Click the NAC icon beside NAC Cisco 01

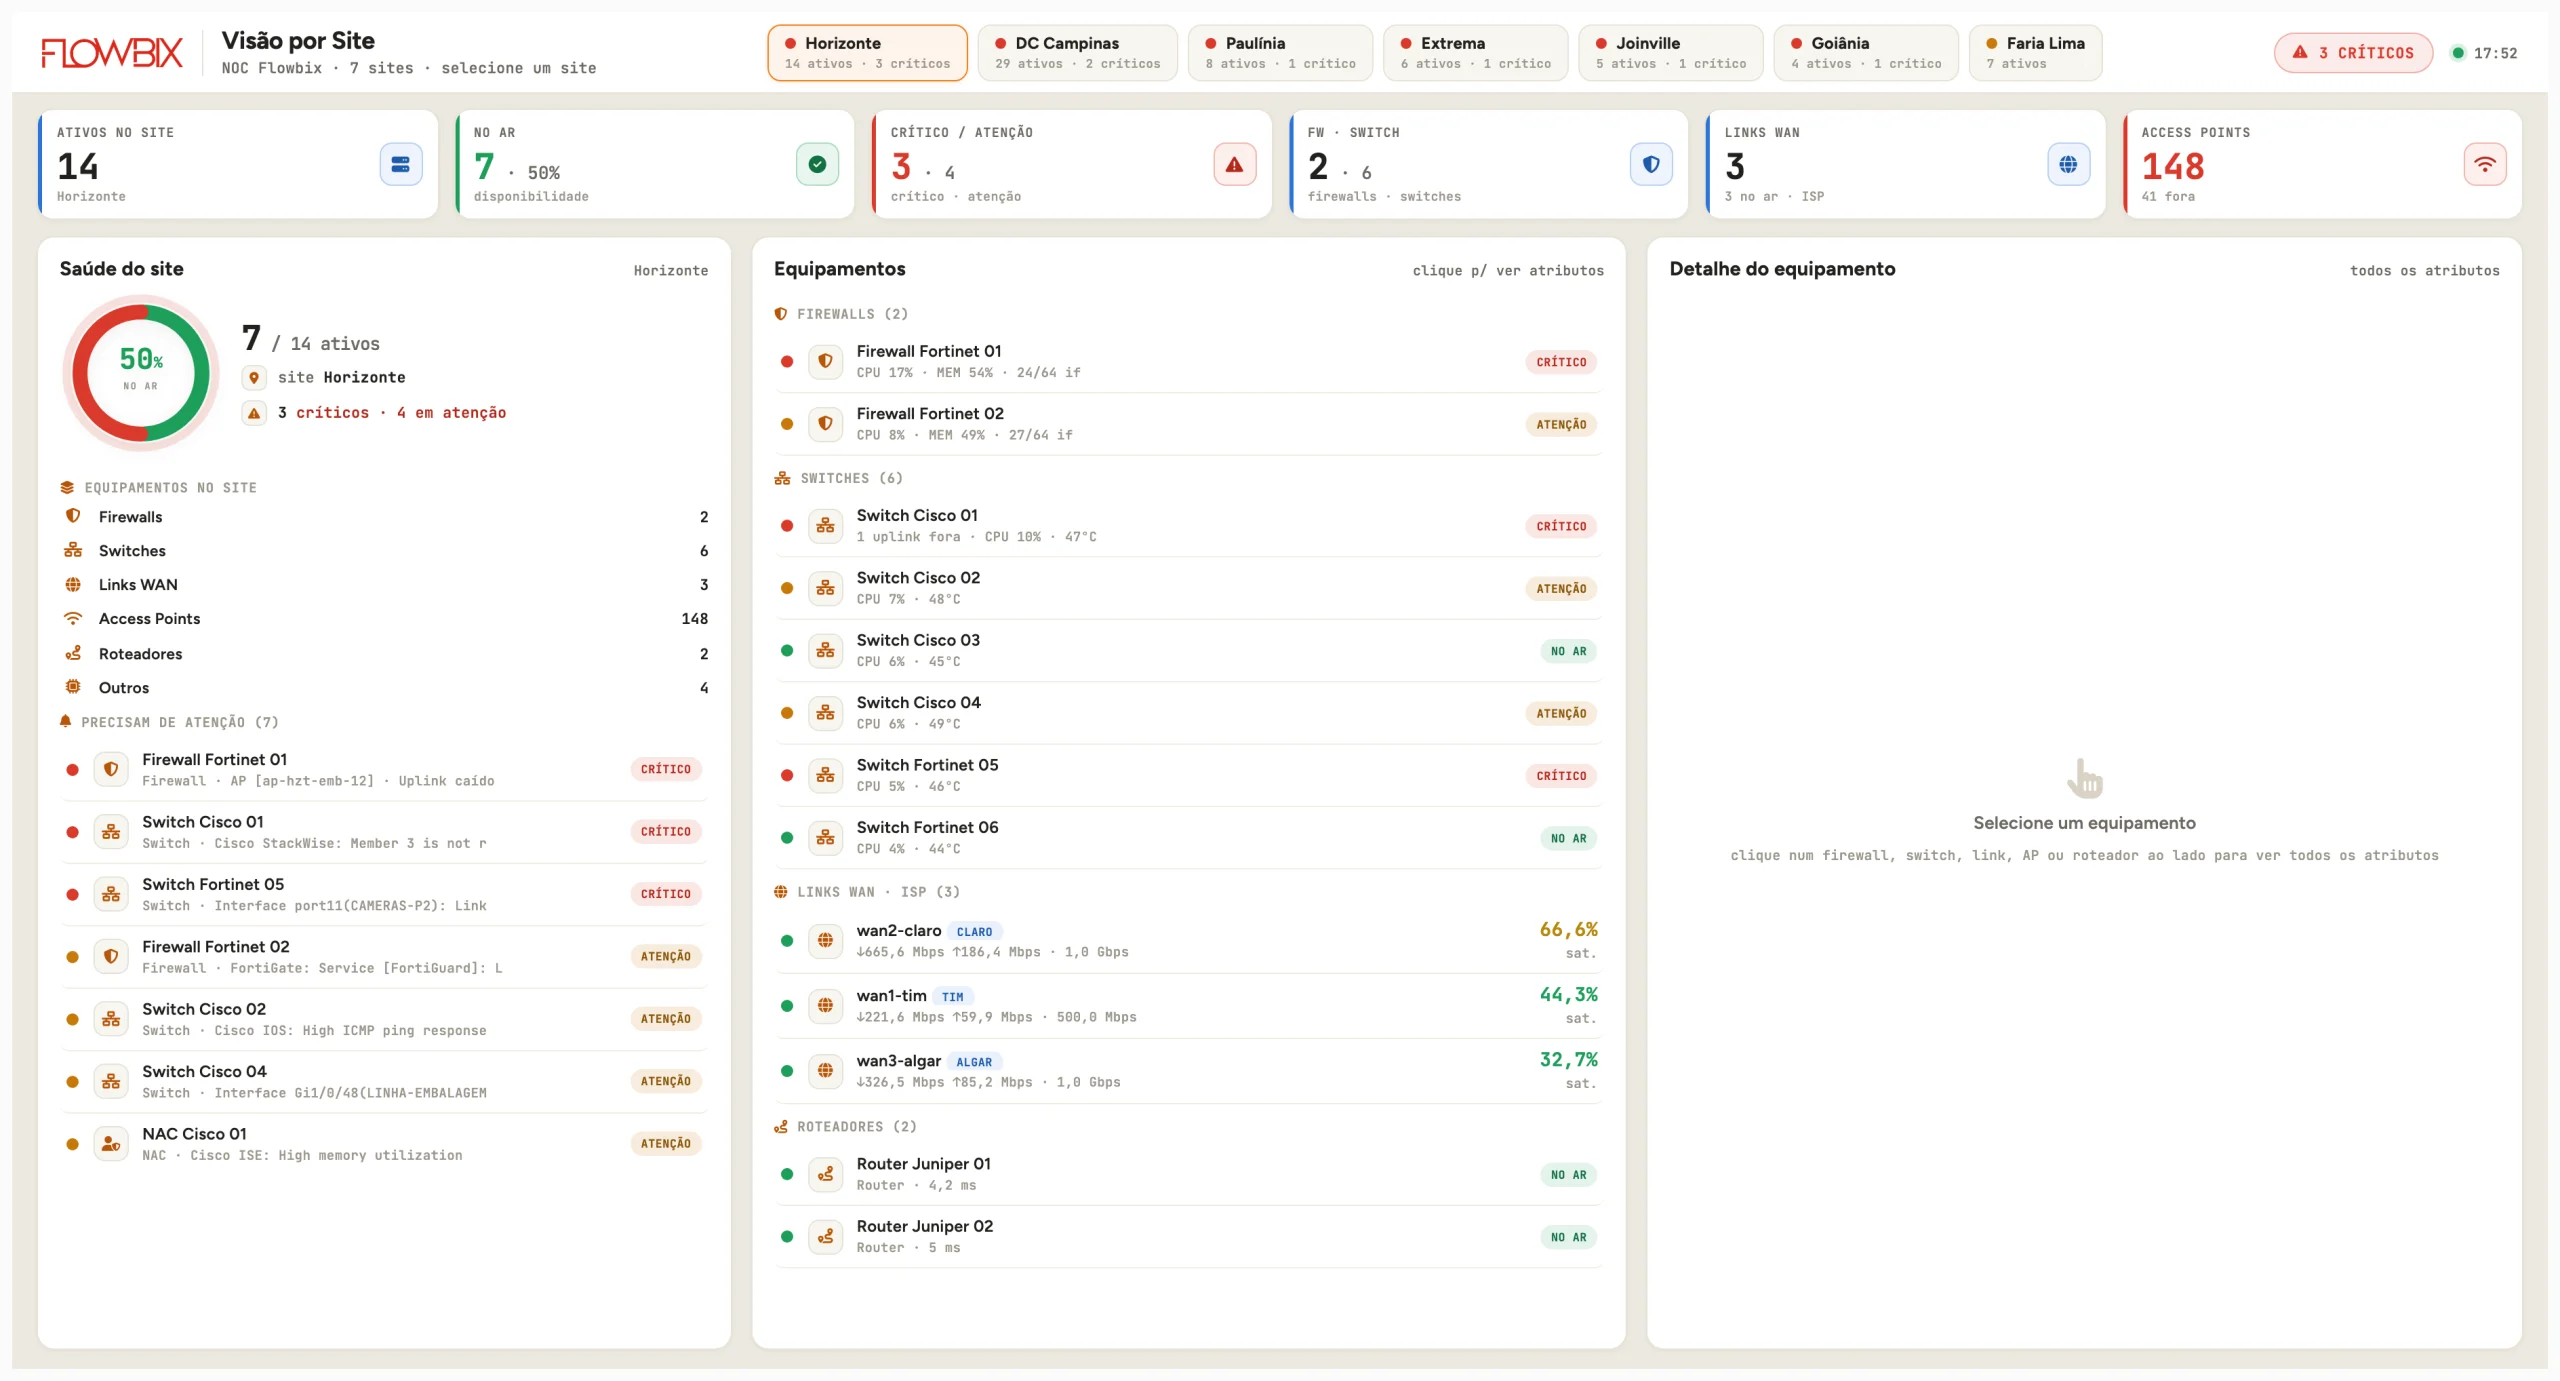(x=111, y=1143)
